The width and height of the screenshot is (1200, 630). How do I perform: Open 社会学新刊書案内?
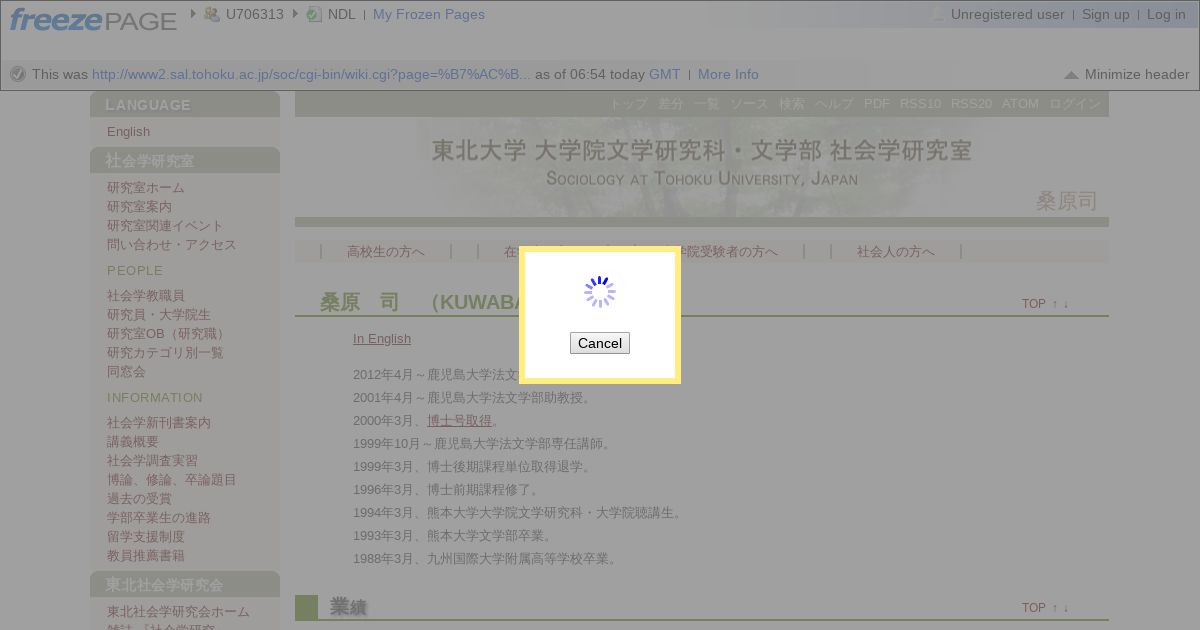[159, 422]
